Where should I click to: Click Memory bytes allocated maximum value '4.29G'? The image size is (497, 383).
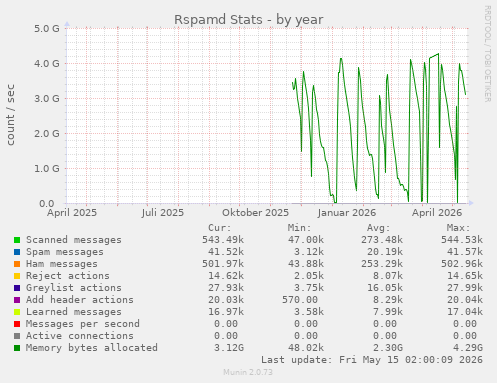[x=468, y=348]
